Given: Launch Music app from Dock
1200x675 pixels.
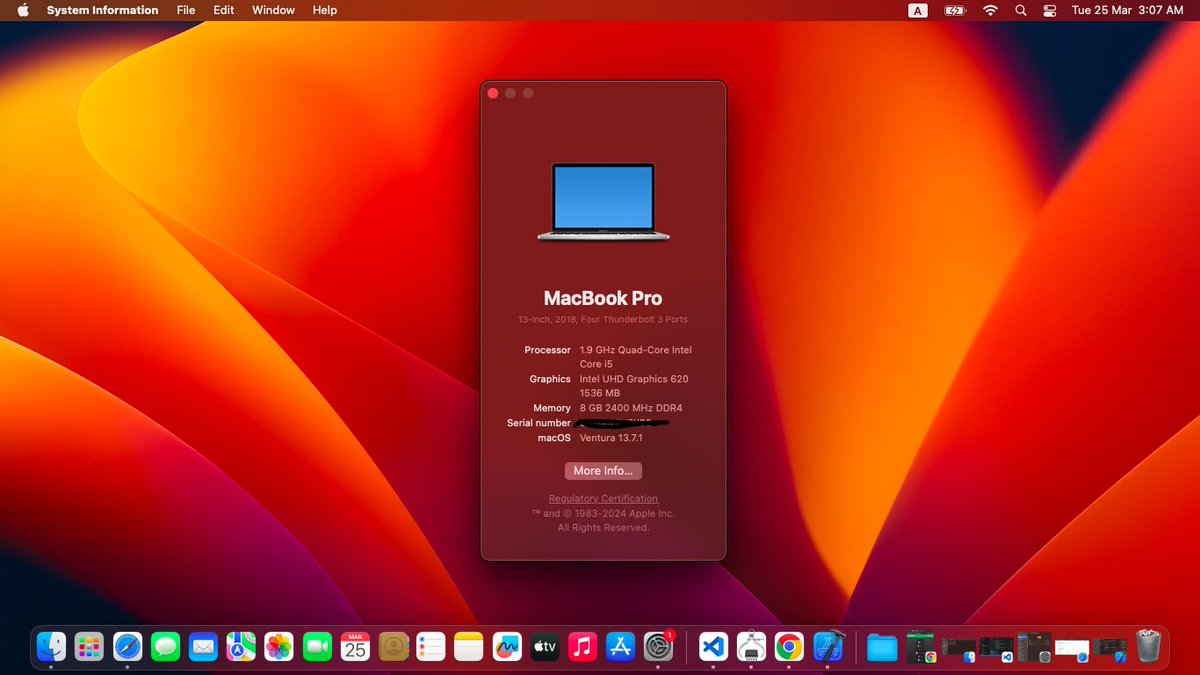Looking at the screenshot, I should tap(582, 647).
